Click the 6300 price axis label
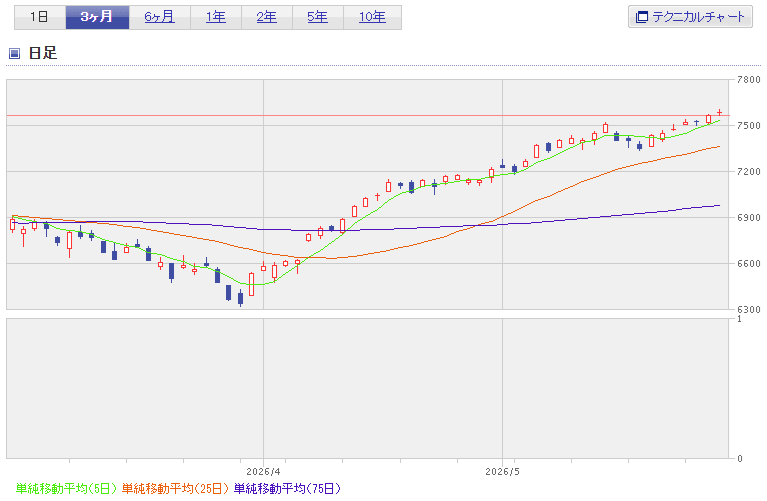 click(748, 310)
